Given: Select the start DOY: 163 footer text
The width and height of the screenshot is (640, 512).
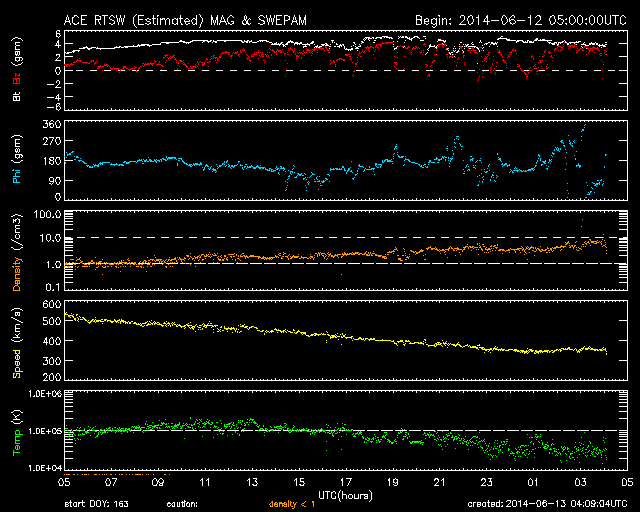Looking at the screenshot, I should point(96,504).
